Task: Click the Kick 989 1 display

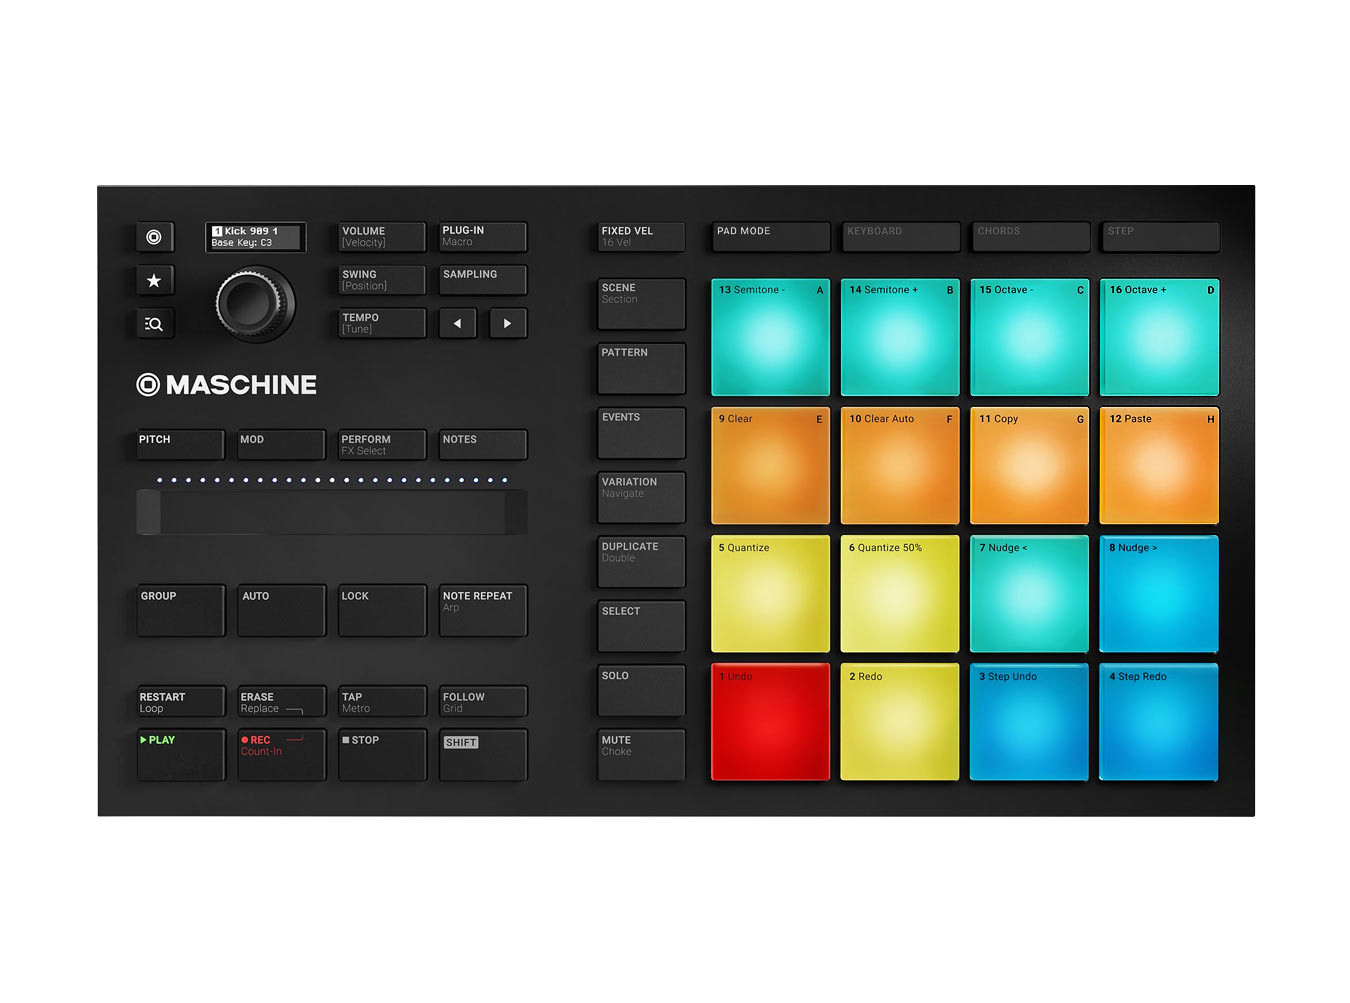Action: click(x=255, y=237)
